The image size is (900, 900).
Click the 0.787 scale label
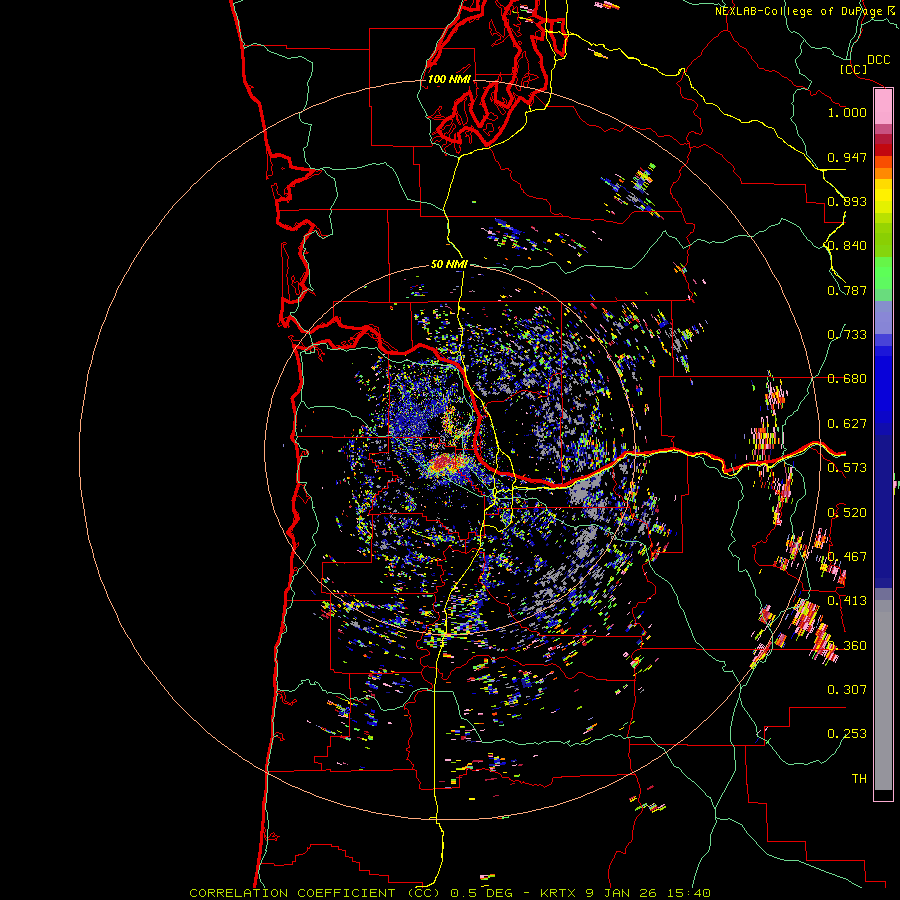pyautogui.click(x=847, y=290)
